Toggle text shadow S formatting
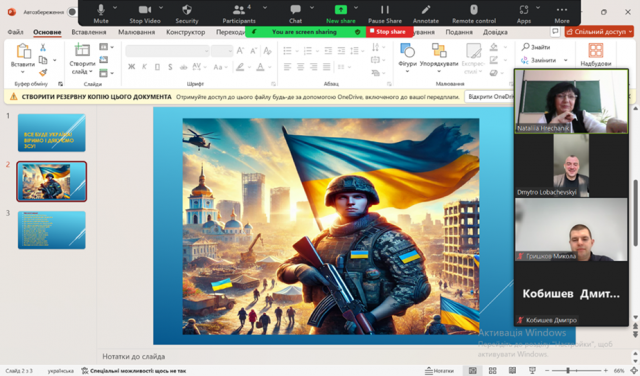 (x=170, y=67)
